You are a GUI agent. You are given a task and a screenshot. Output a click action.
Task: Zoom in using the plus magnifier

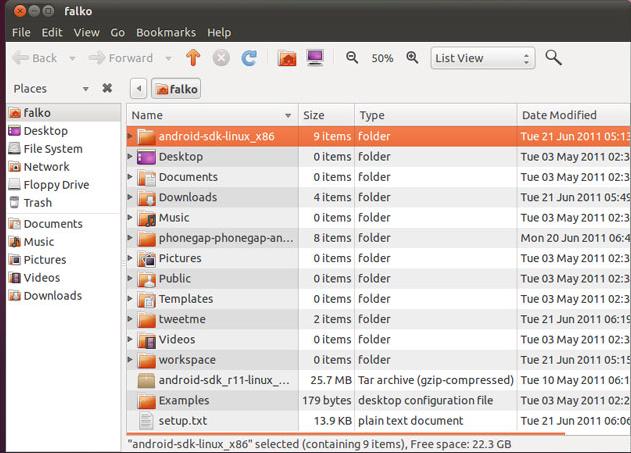click(412, 58)
